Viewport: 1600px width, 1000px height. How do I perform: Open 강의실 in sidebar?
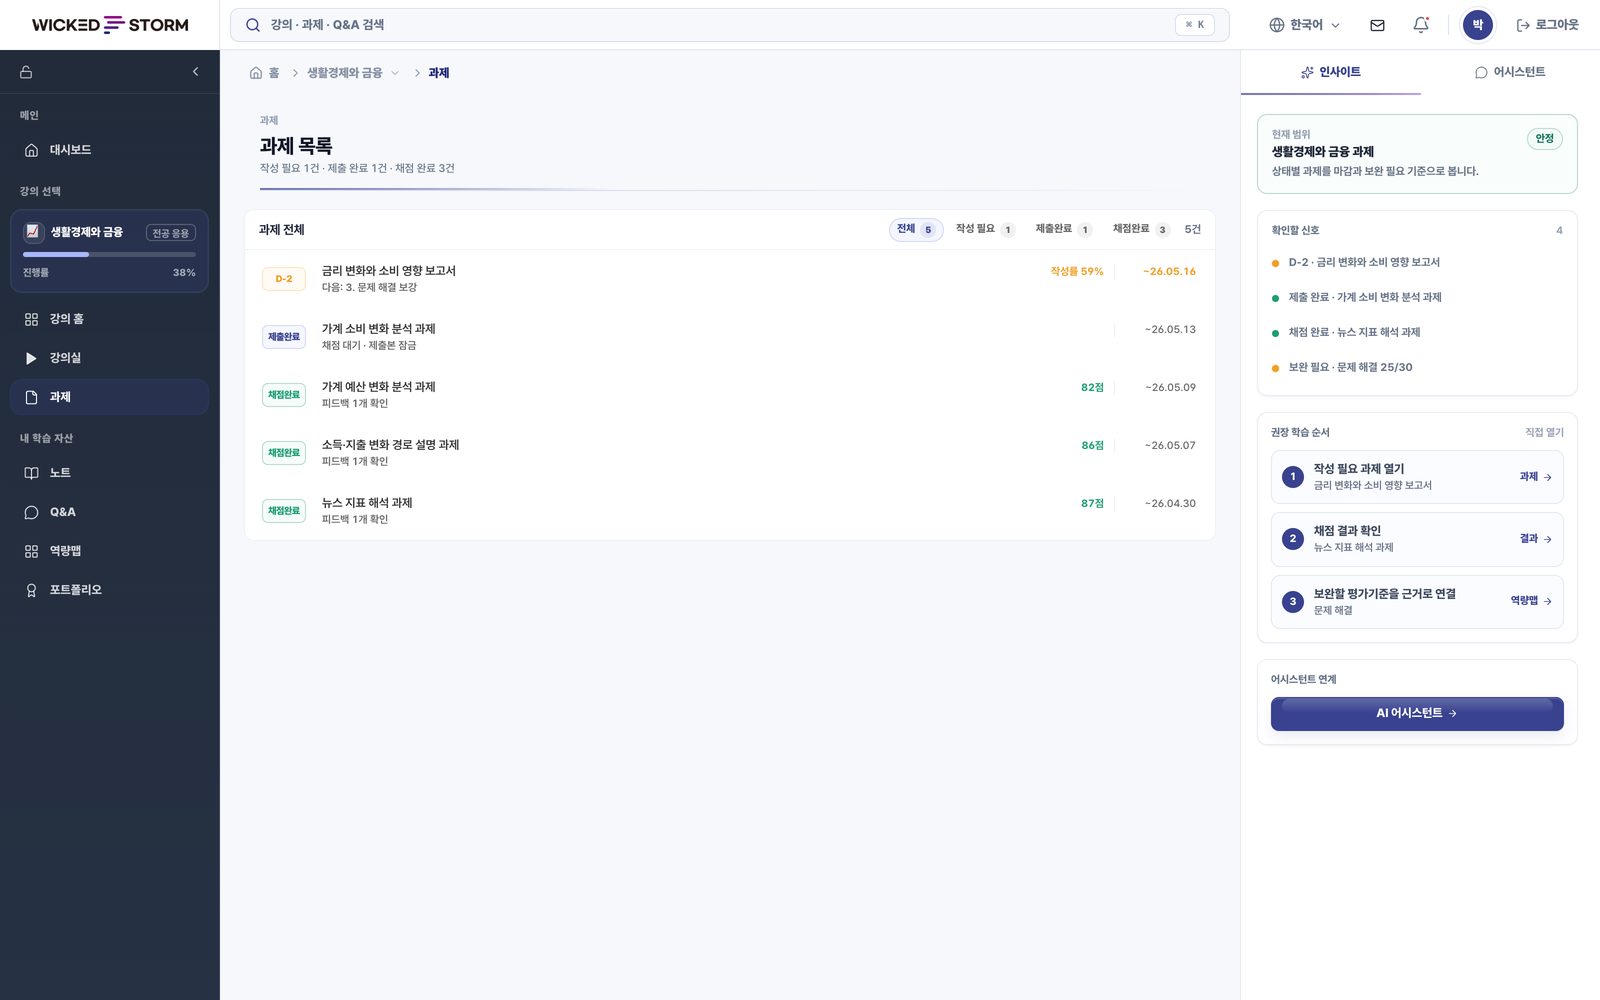tap(110, 358)
